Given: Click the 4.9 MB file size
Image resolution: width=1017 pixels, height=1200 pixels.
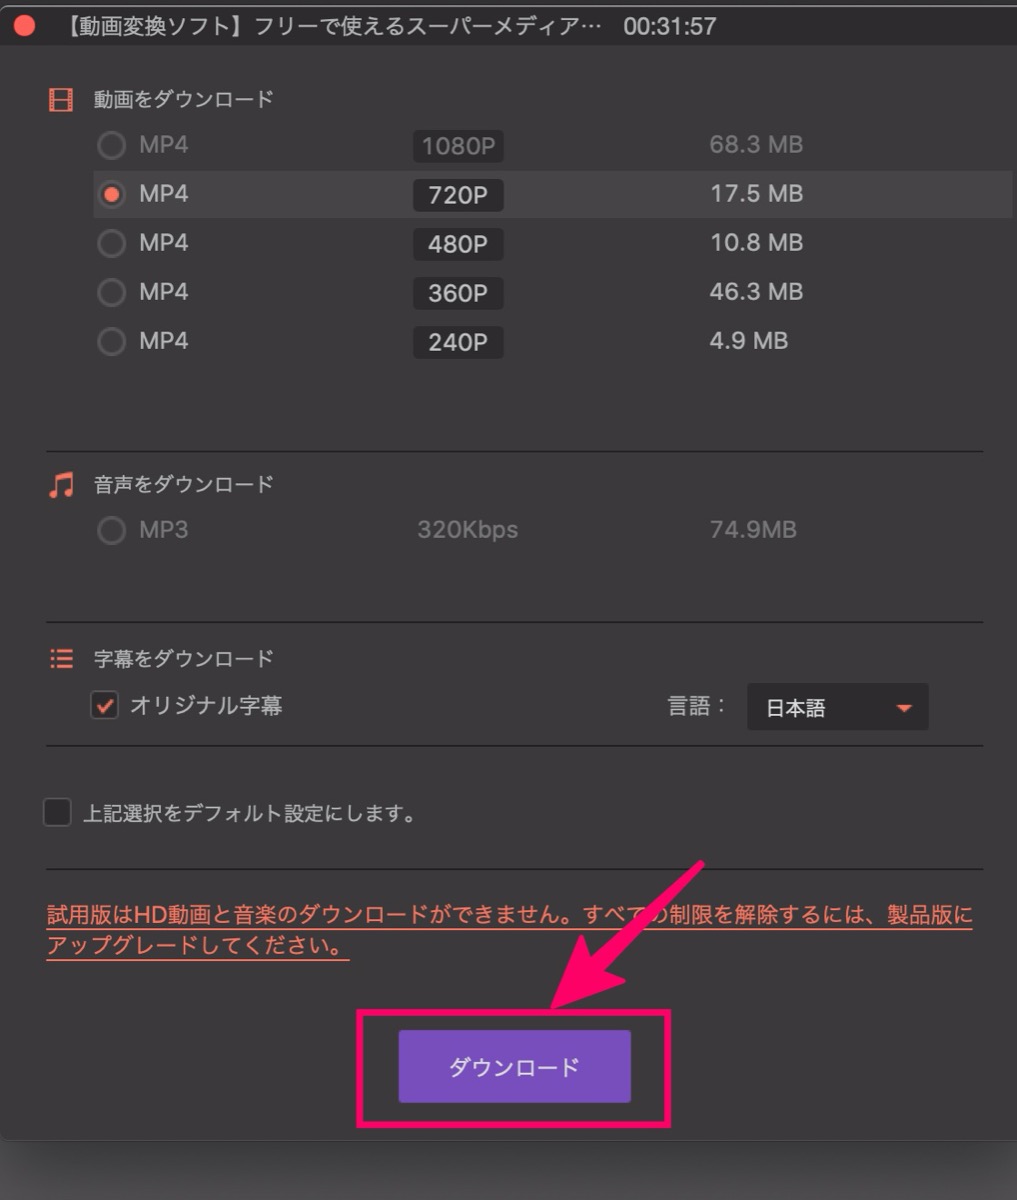Looking at the screenshot, I should pos(749,341).
